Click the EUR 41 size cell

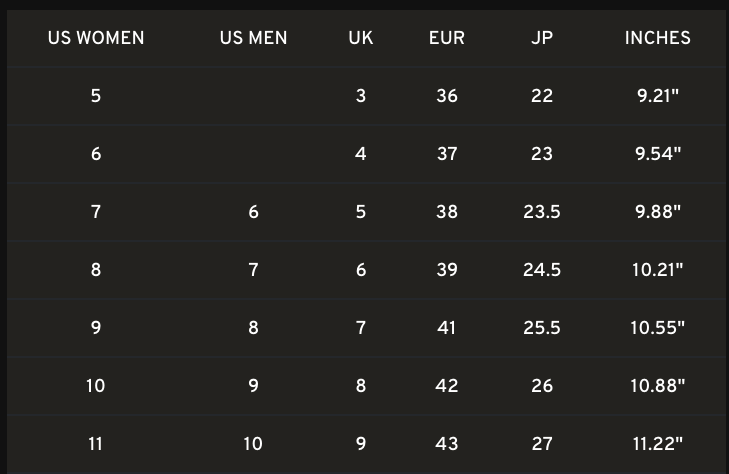447,328
